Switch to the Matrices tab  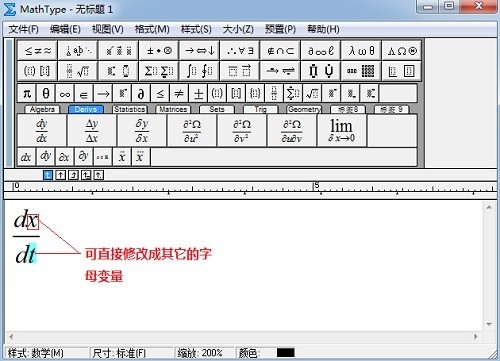(173, 109)
